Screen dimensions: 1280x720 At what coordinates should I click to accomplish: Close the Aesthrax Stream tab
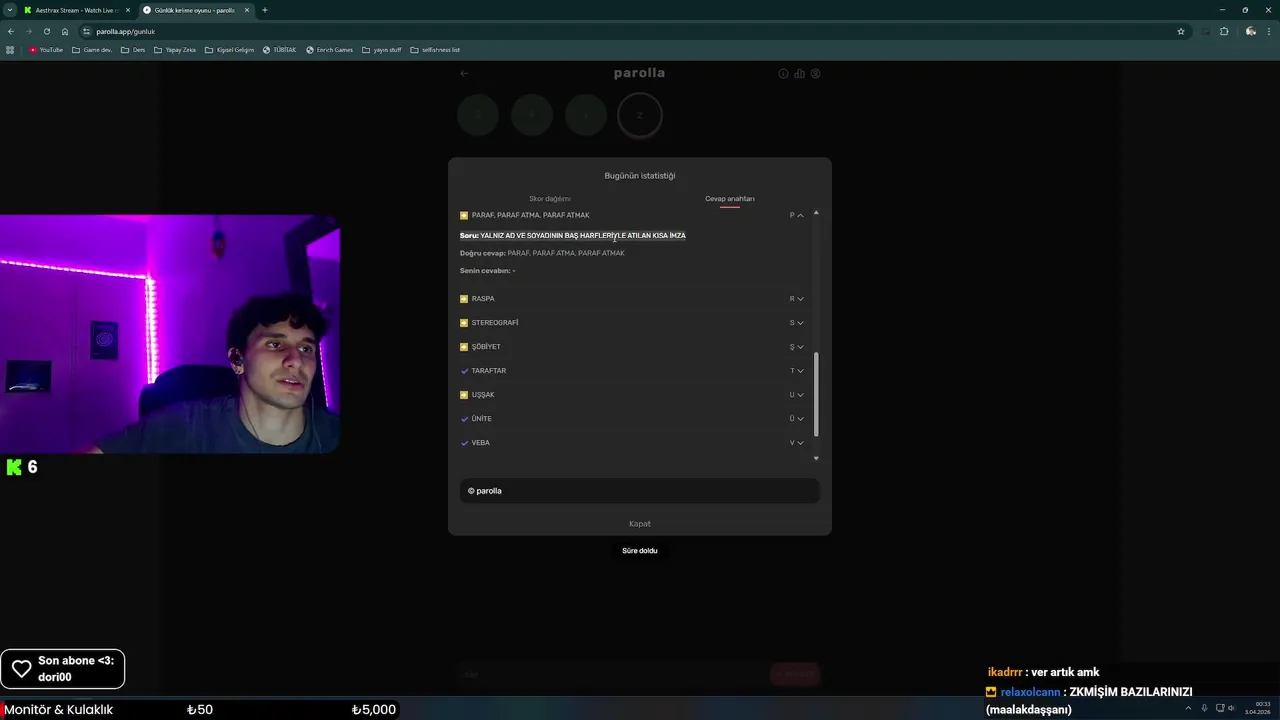(x=128, y=10)
